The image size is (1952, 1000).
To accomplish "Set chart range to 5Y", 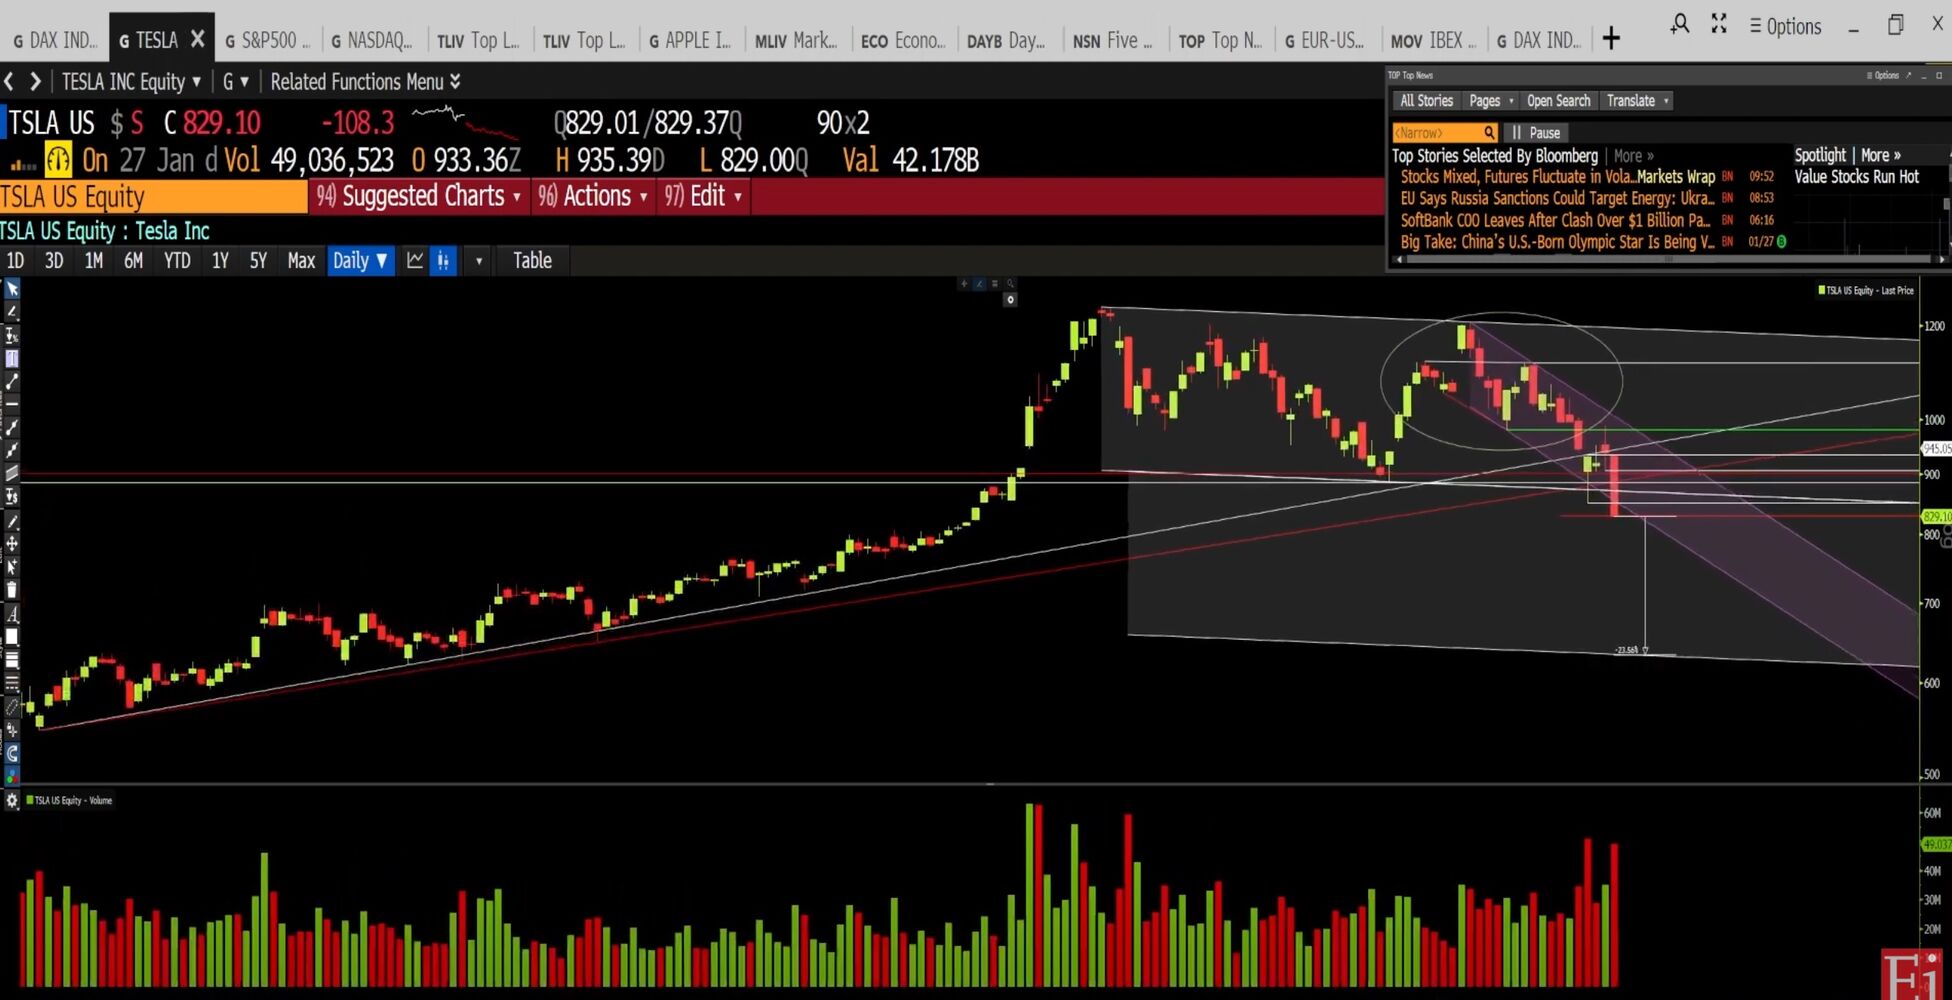I will click(x=258, y=260).
